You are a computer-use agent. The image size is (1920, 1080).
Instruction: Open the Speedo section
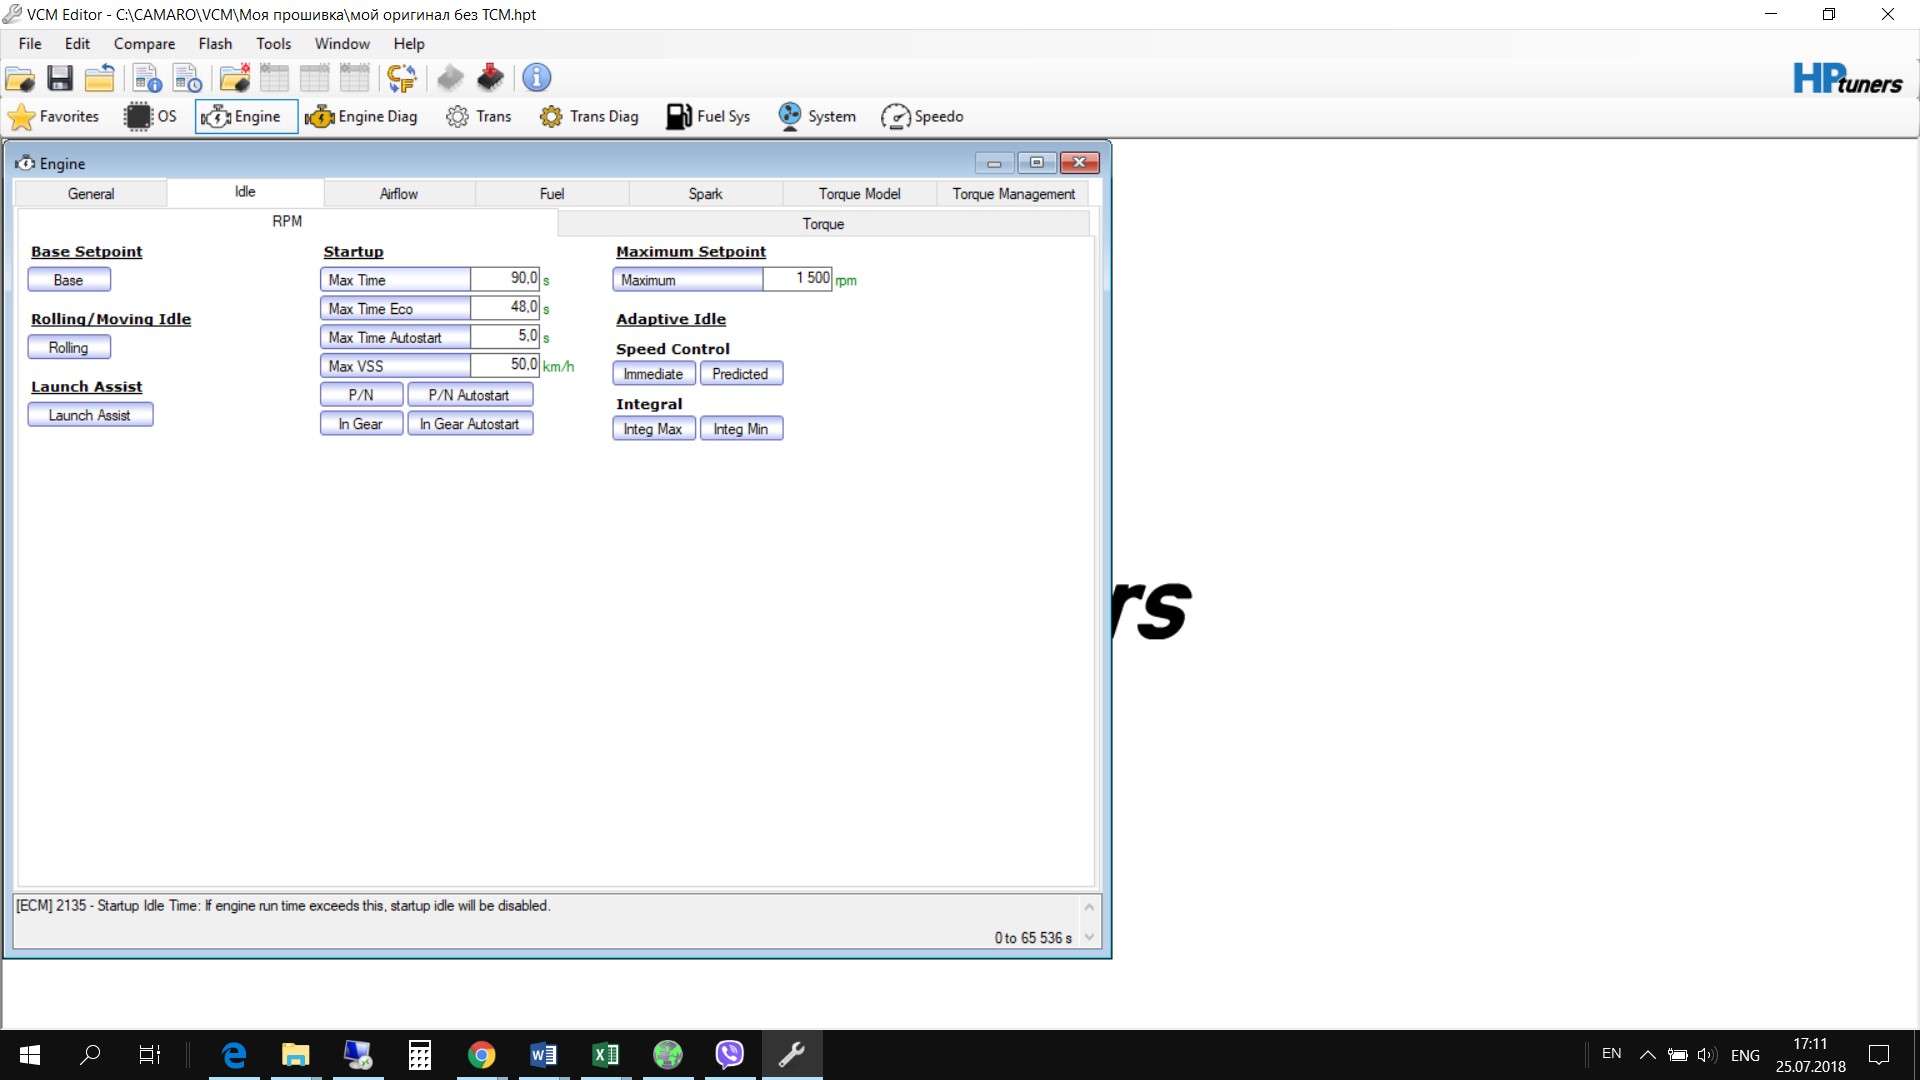[922, 117]
